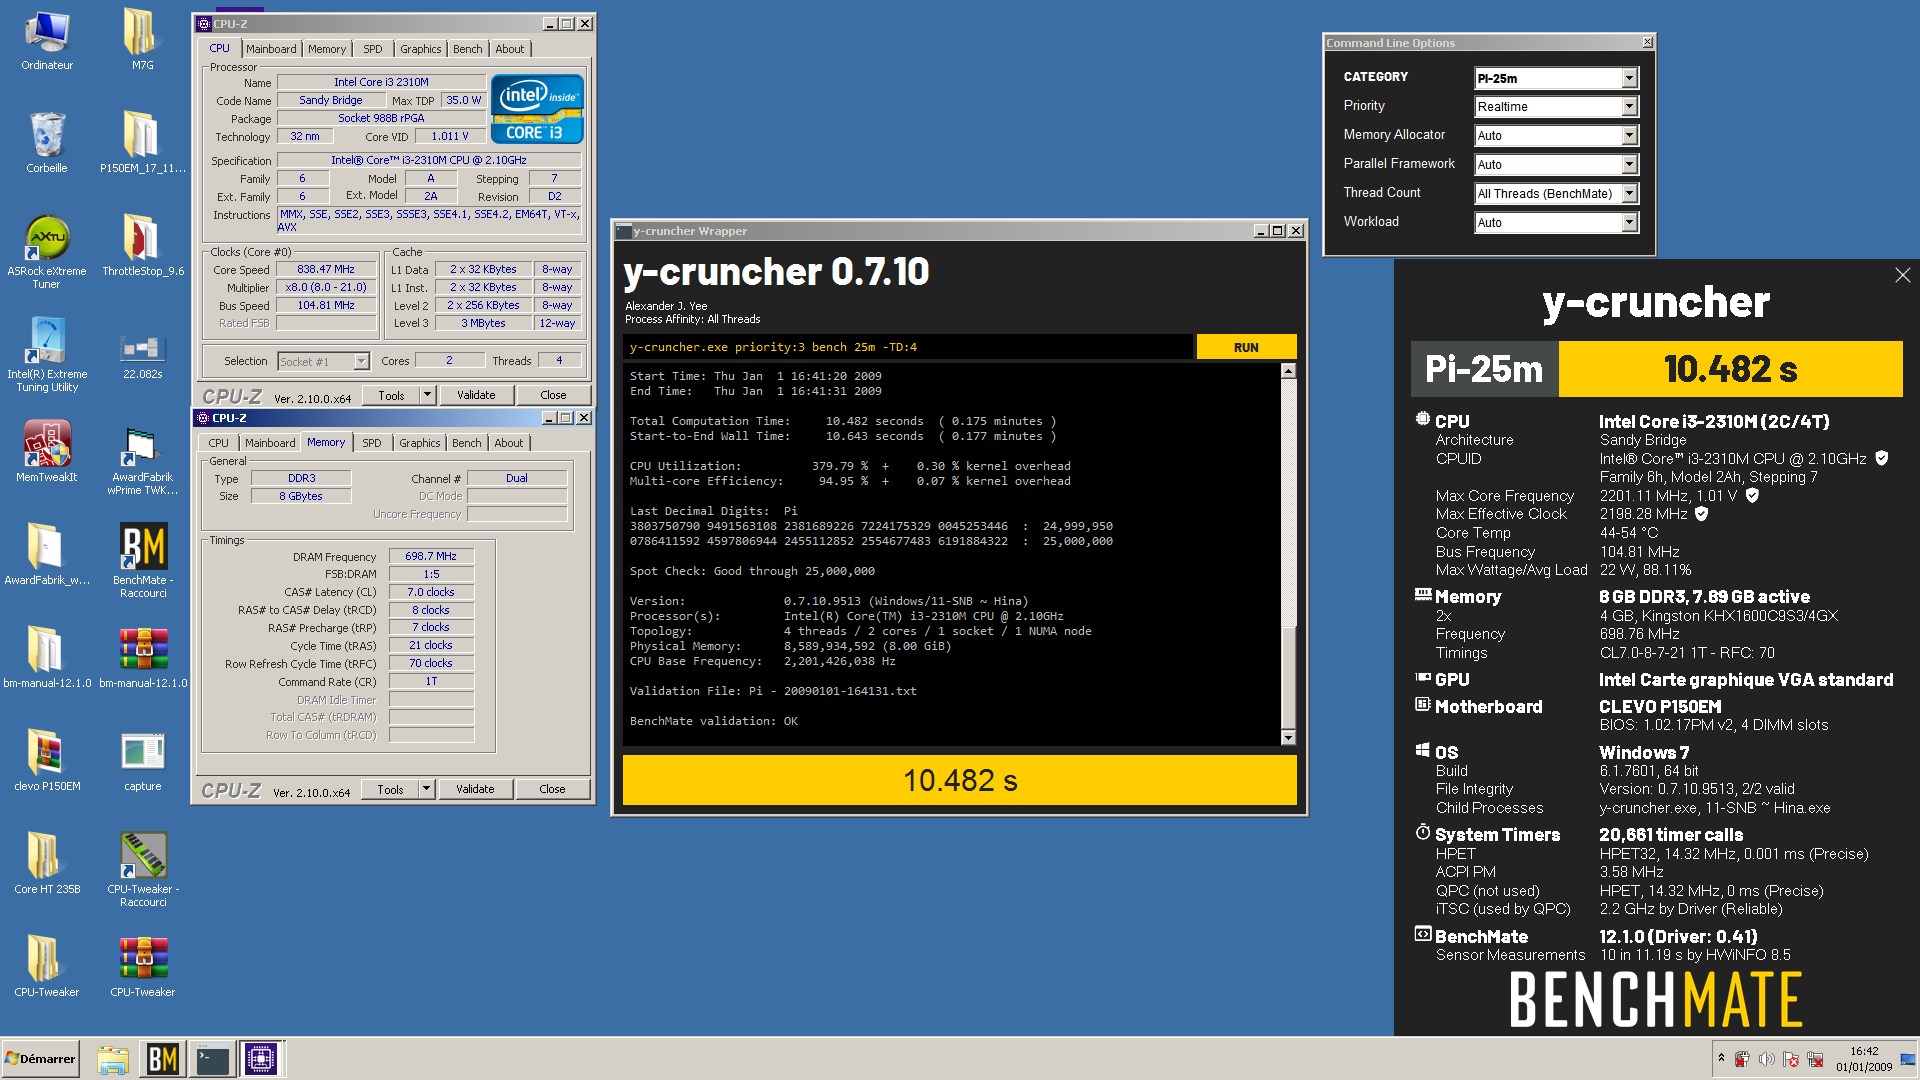Open clevo P150EM archive icon
The width and height of the screenshot is (1920, 1080).
pos(47,760)
